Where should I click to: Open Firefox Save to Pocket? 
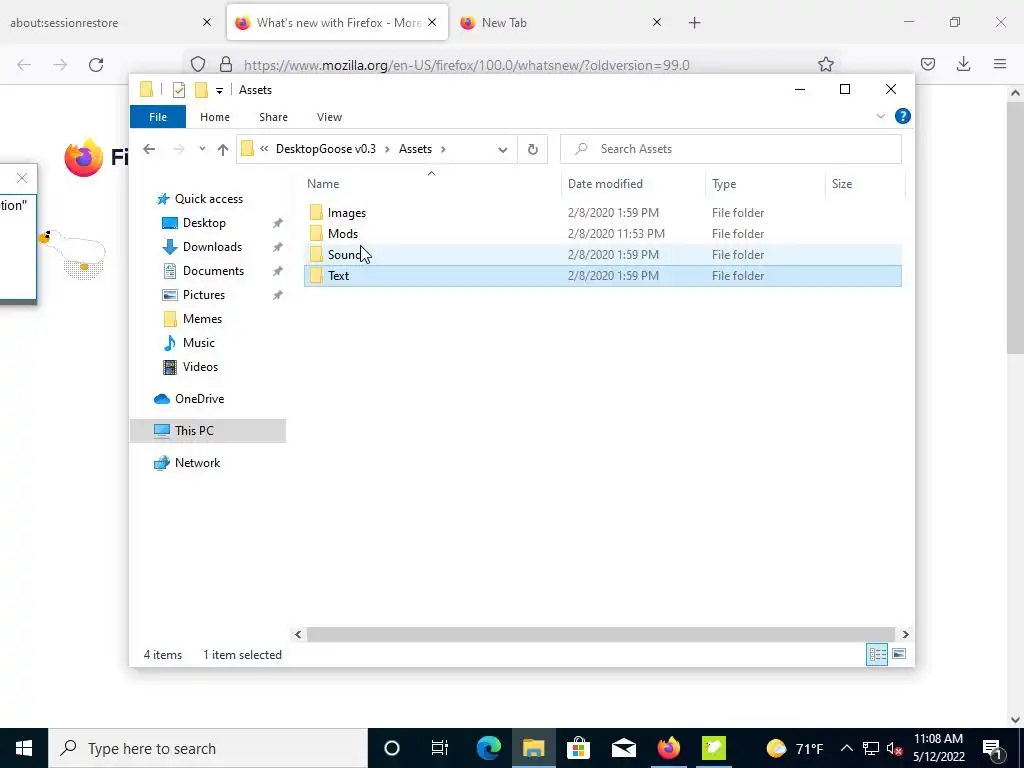coord(928,64)
